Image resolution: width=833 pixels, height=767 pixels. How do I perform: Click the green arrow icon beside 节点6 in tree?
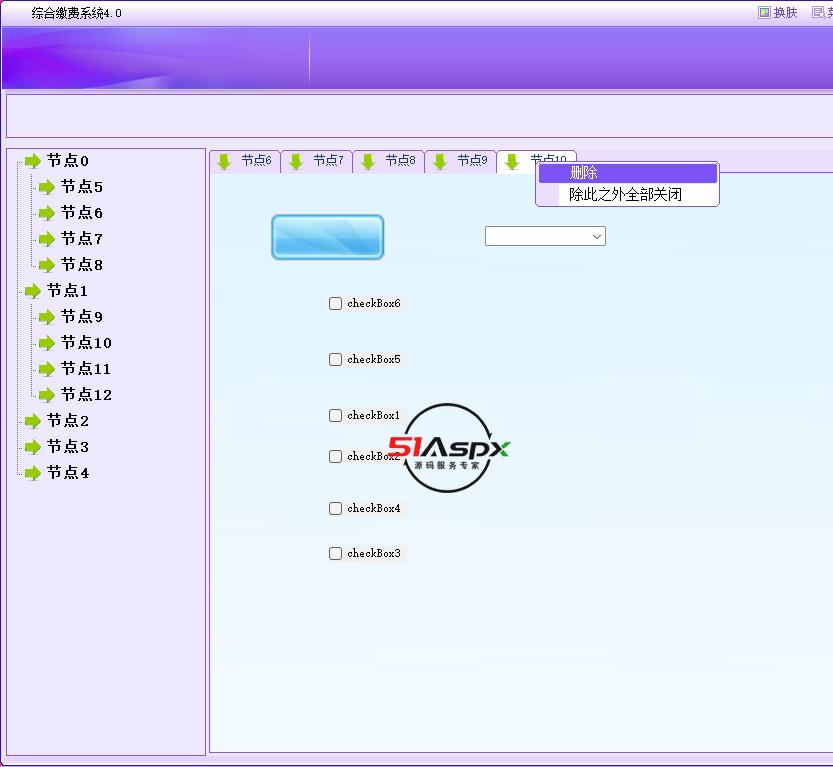pyautogui.click(x=47, y=212)
